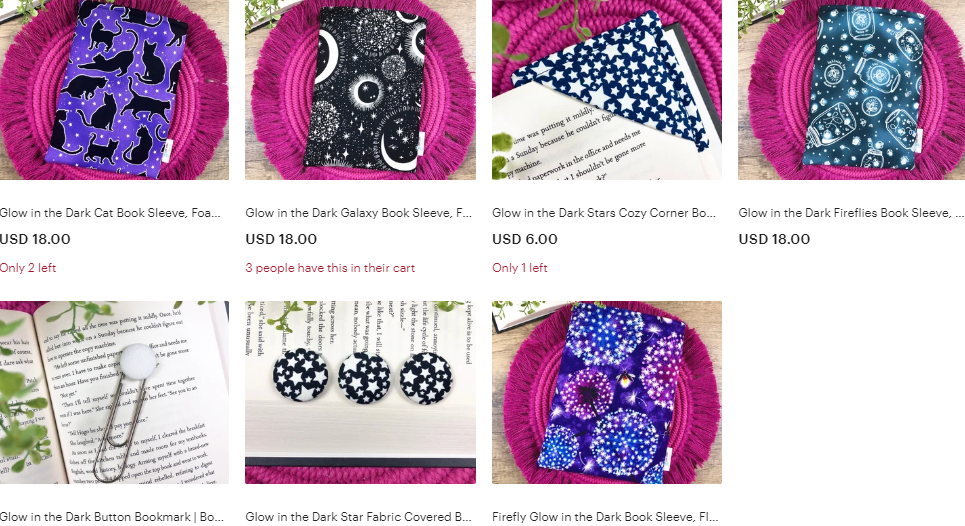
Task: Click the USD 6.00 price under Stars bookmark
Action: [x=524, y=239]
